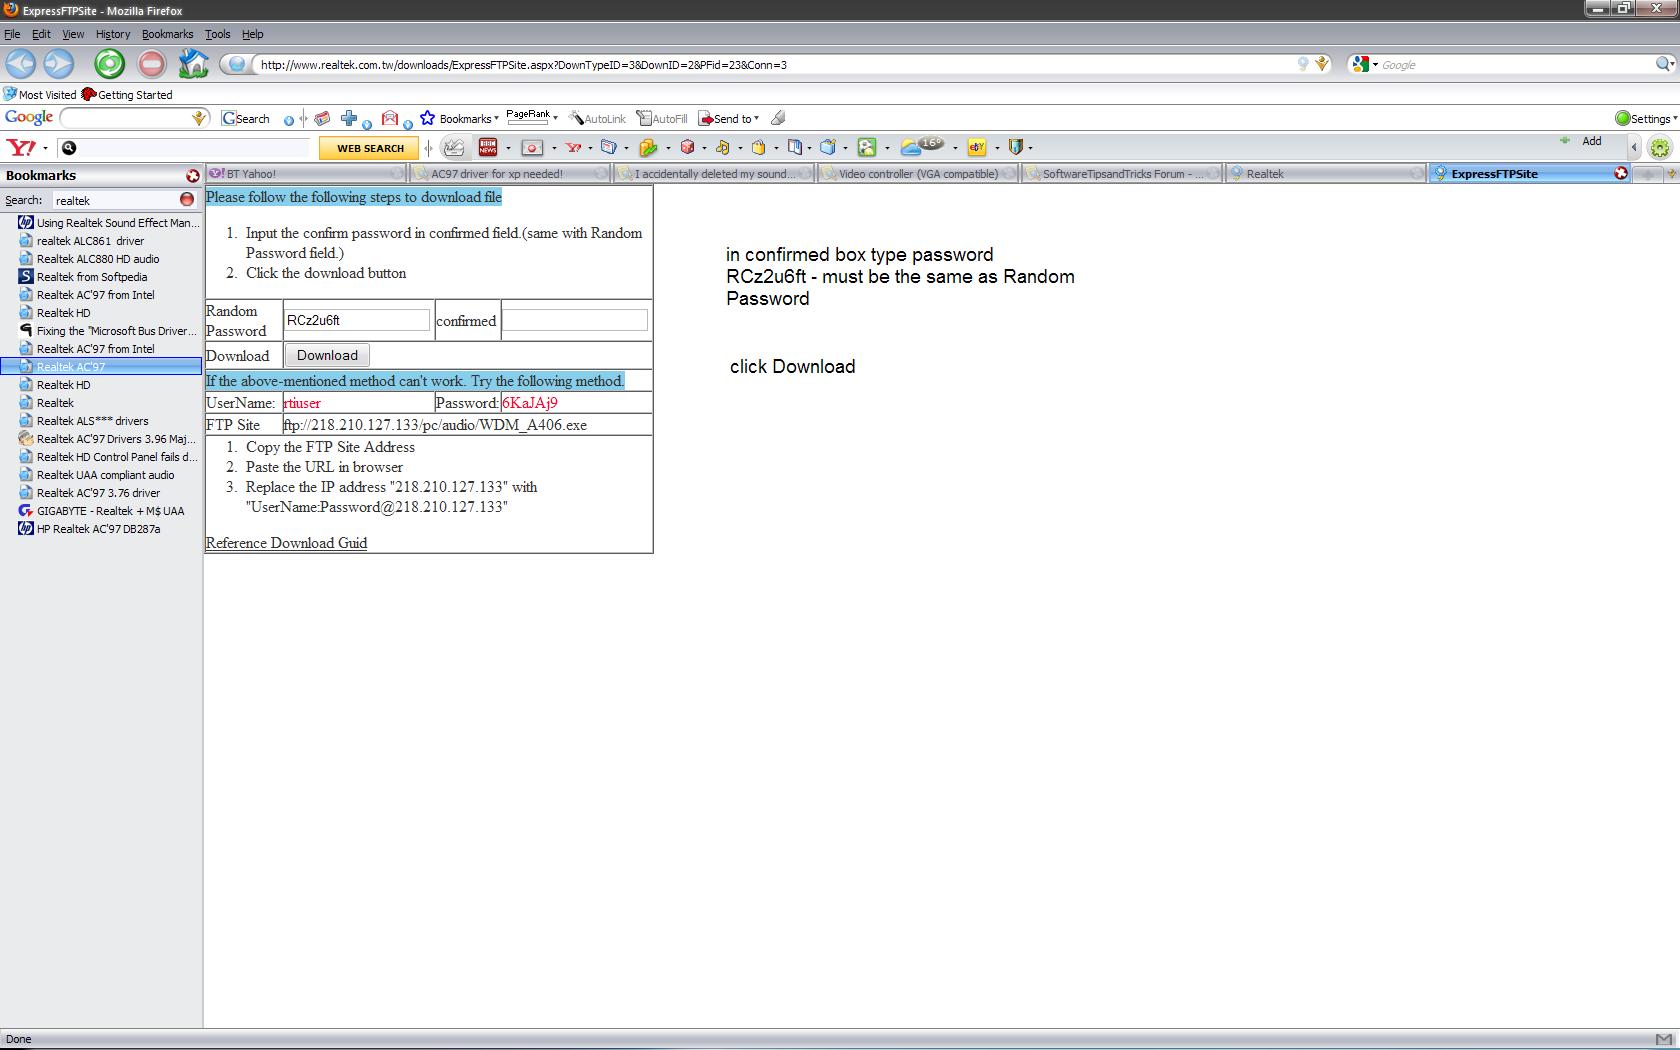Image resolution: width=1680 pixels, height=1050 pixels.
Task: Open the File menu
Action: tap(12, 34)
